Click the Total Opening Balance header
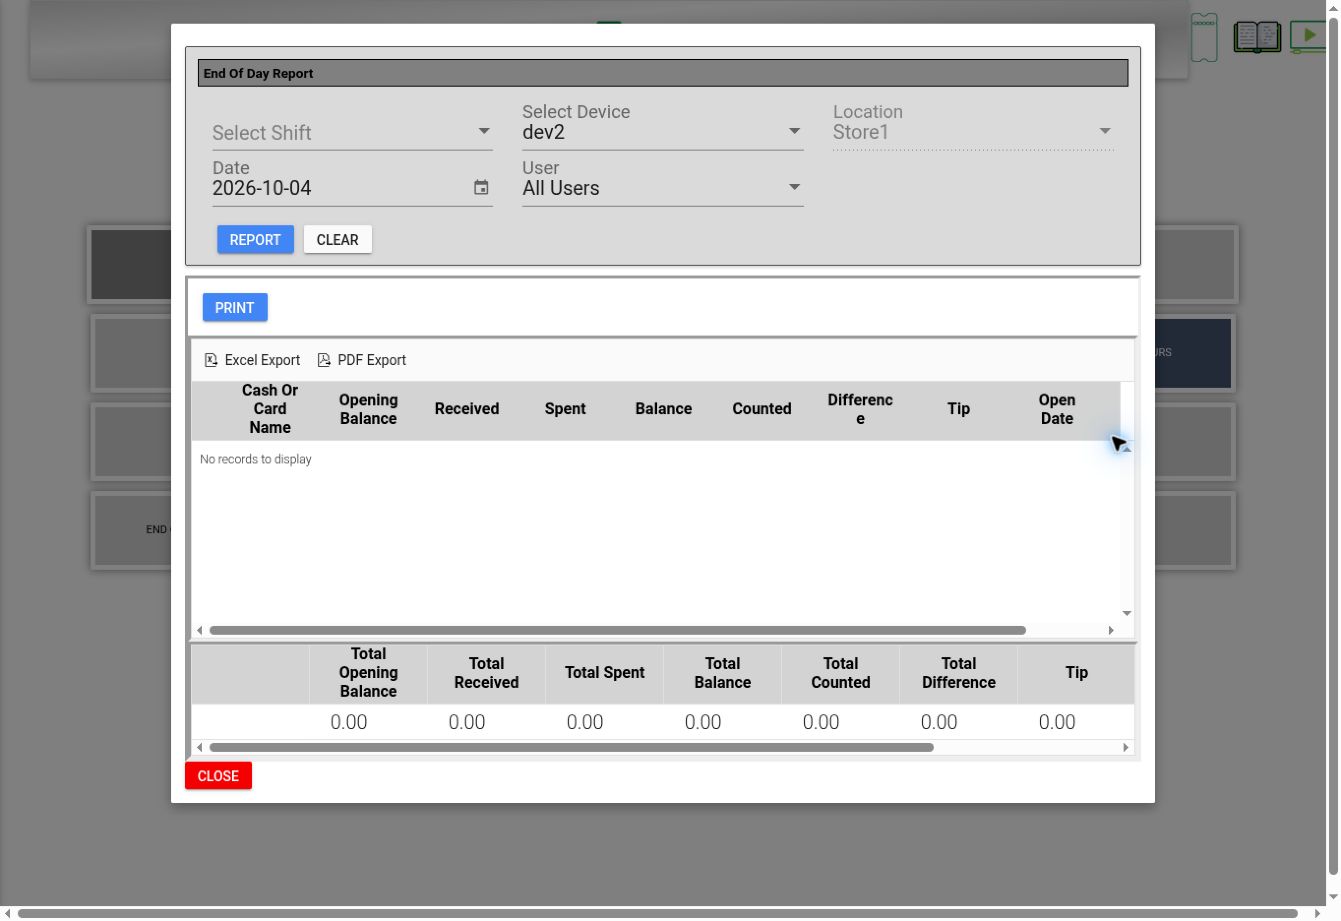Screen dimensions: 1341x921 coord(368,673)
